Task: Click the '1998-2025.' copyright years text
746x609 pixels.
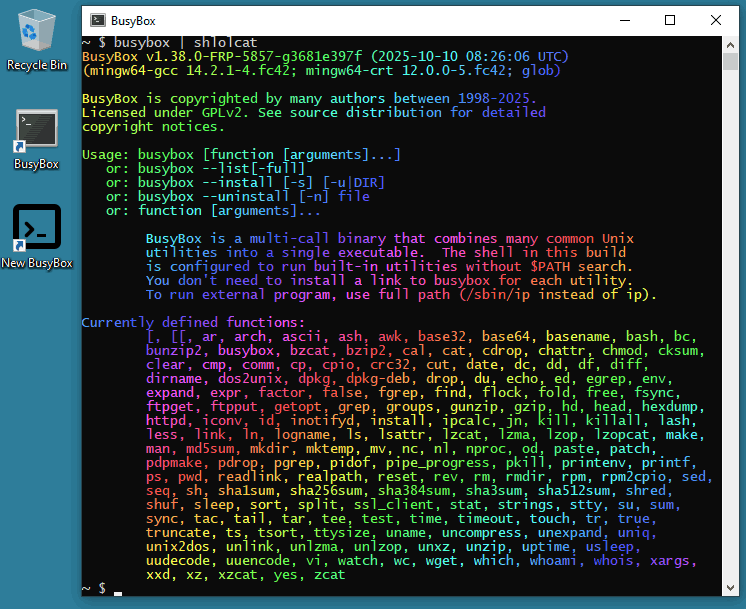Action: tap(498, 98)
